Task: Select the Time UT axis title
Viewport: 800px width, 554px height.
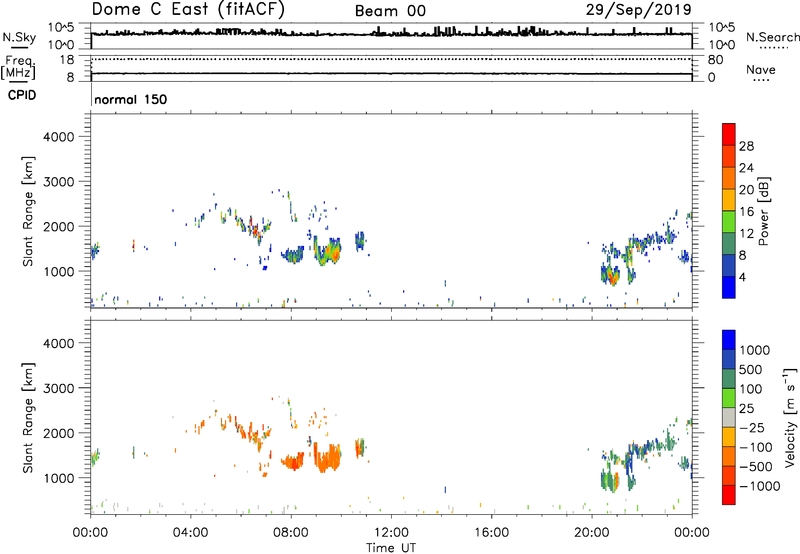Action: tap(391, 548)
